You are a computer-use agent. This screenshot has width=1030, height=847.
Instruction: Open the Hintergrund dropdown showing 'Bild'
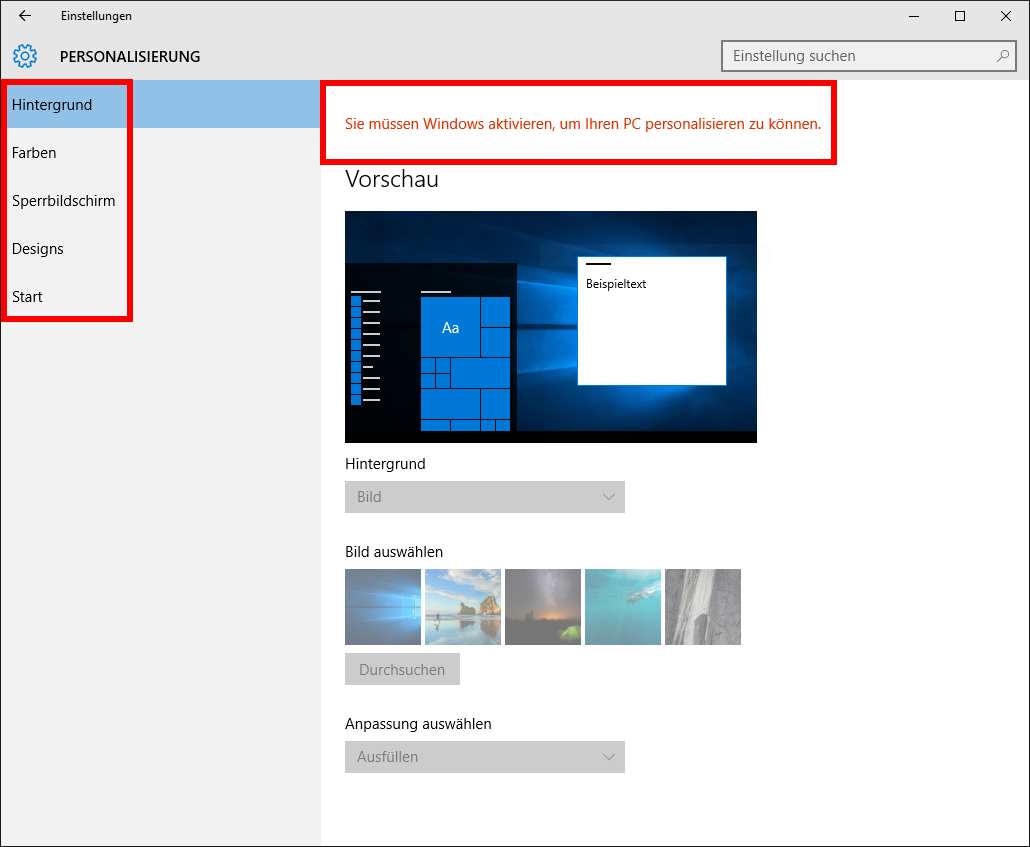click(x=485, y=497)
